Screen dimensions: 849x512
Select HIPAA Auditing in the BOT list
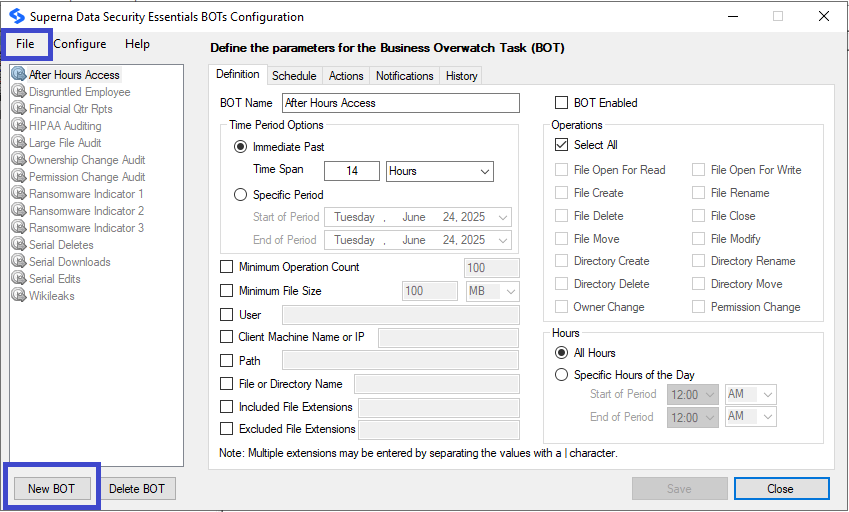65,126
